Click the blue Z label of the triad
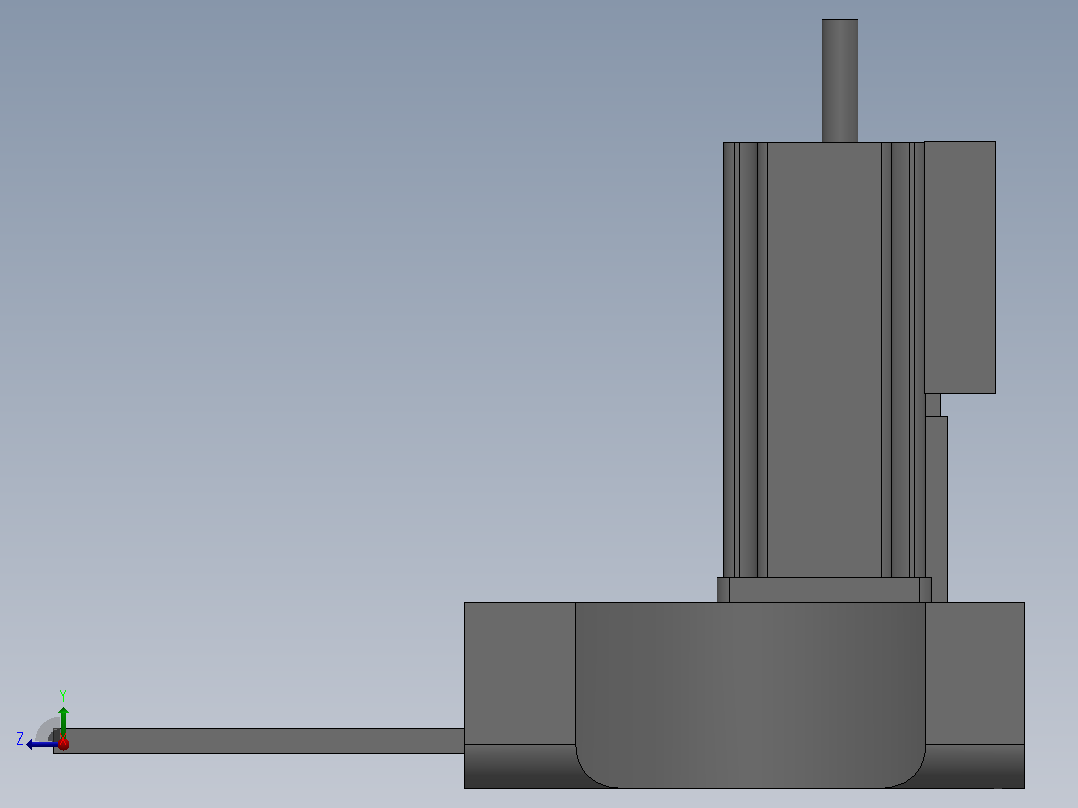 coord(20,739)
